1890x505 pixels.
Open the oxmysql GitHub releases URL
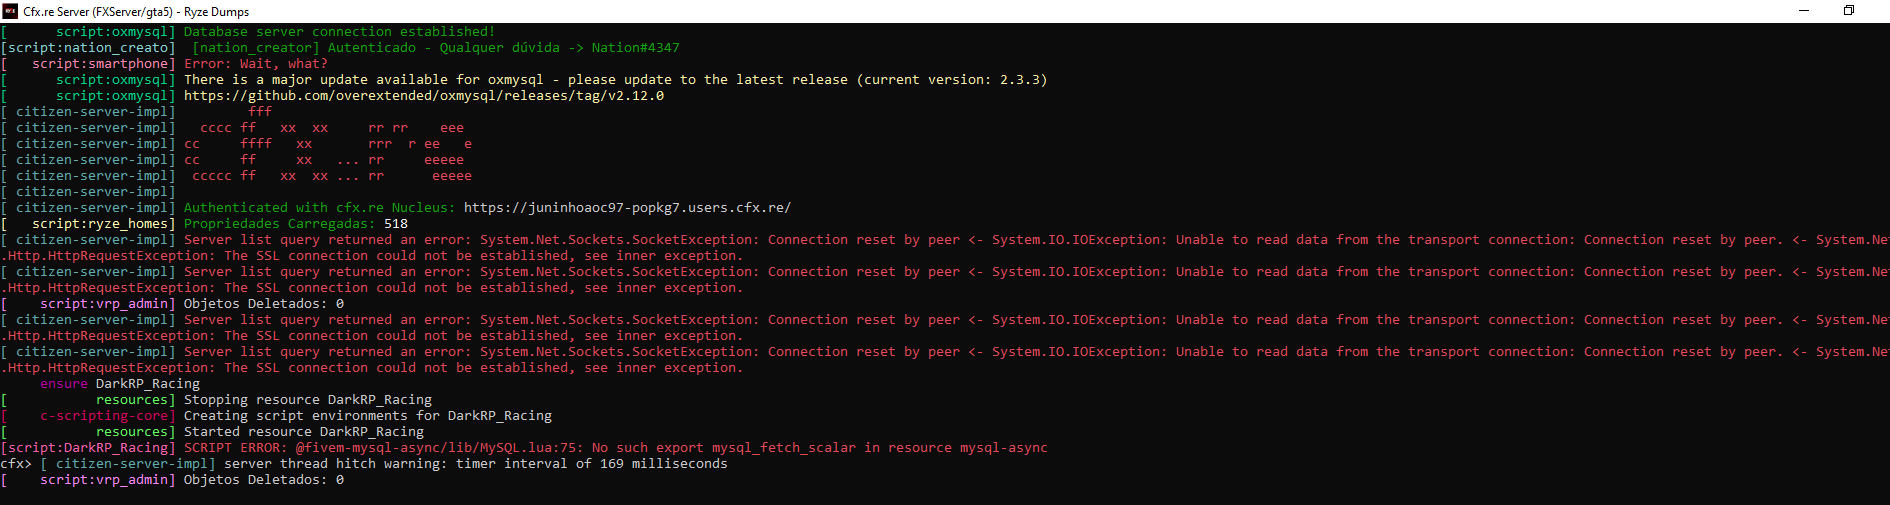(x=424, y=96)
